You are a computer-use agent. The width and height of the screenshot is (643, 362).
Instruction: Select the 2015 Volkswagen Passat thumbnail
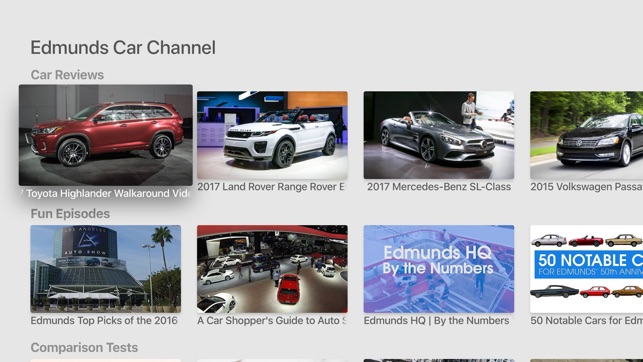point(586,135)
